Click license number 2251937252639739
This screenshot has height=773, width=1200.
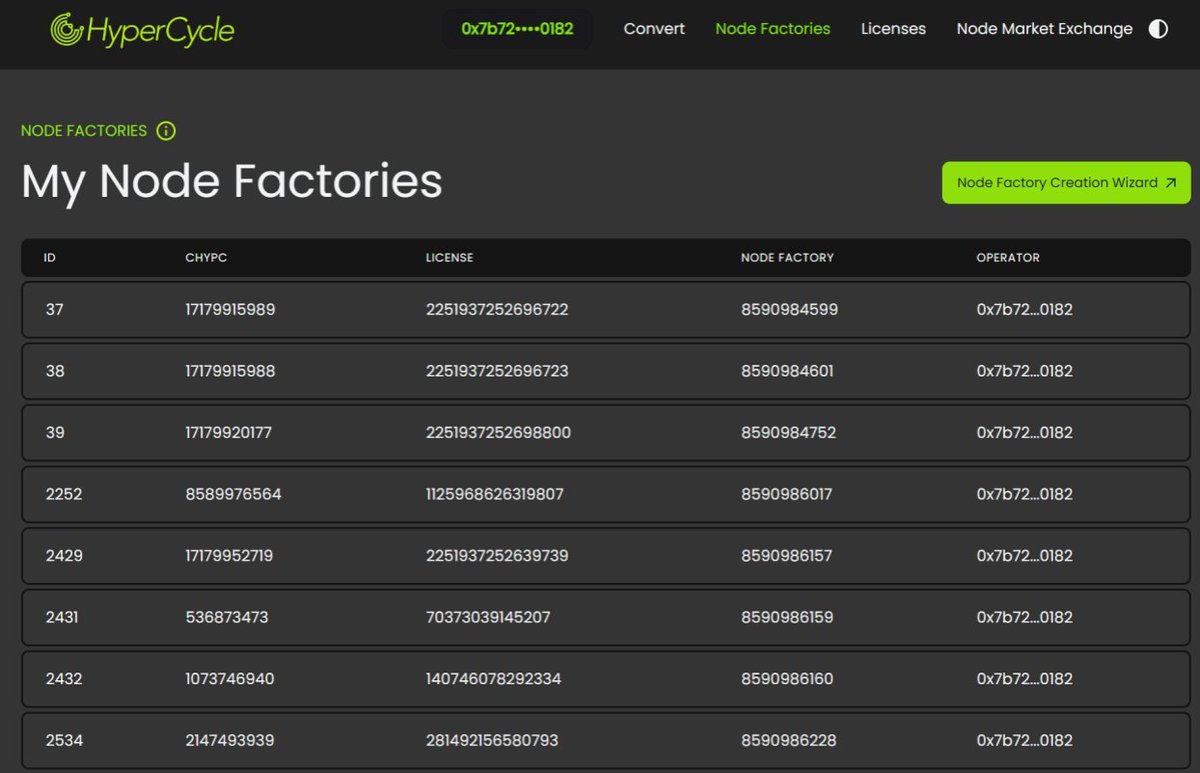tap(497, 556)
